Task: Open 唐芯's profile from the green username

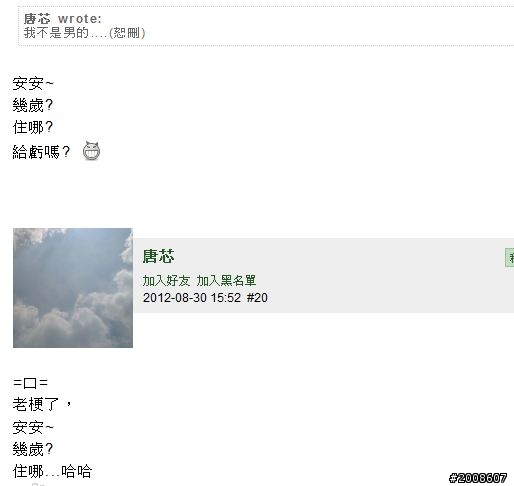Action: point(159,257)
